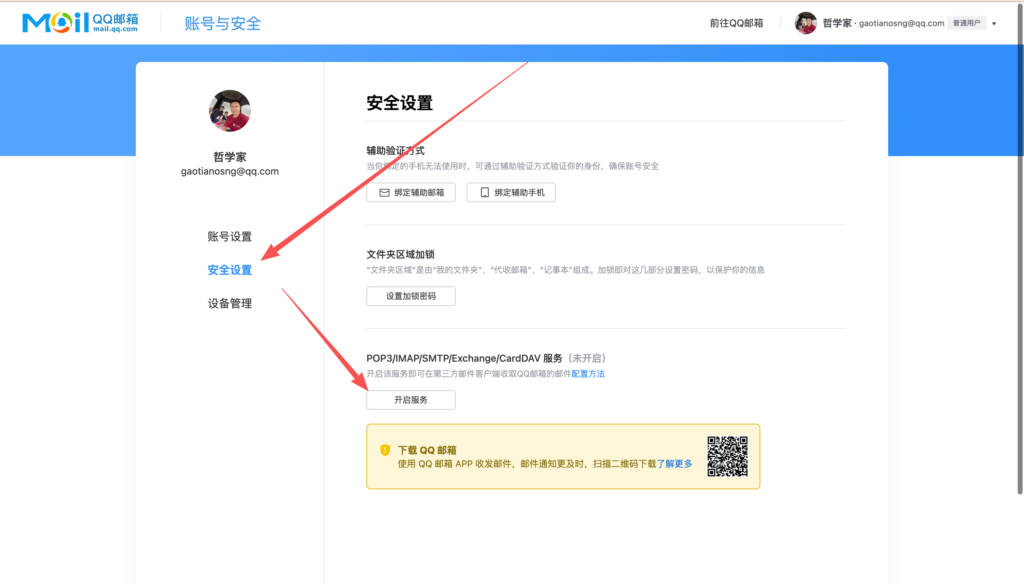Viewport: 1024px width, 584px height.
Task: Click the phone icon for 绑定辅助手机
Action: (485, 192)
